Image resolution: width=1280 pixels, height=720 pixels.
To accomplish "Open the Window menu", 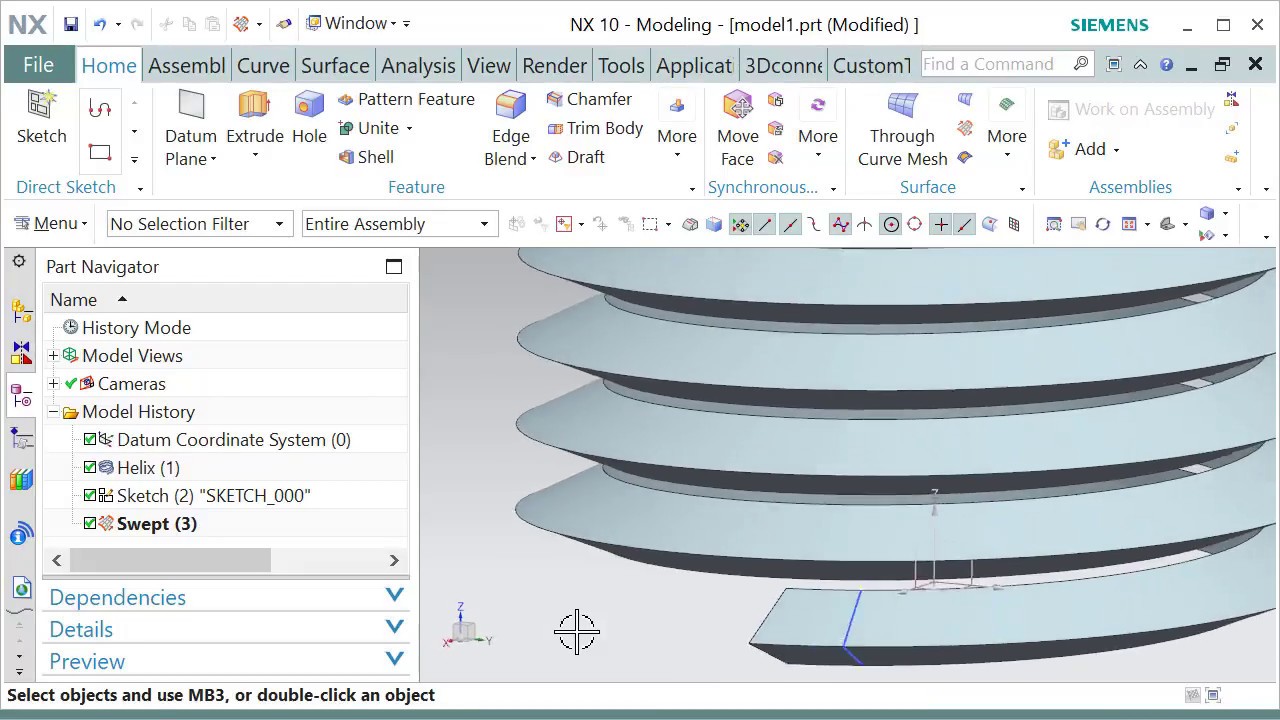I will (x=356, y=23).
